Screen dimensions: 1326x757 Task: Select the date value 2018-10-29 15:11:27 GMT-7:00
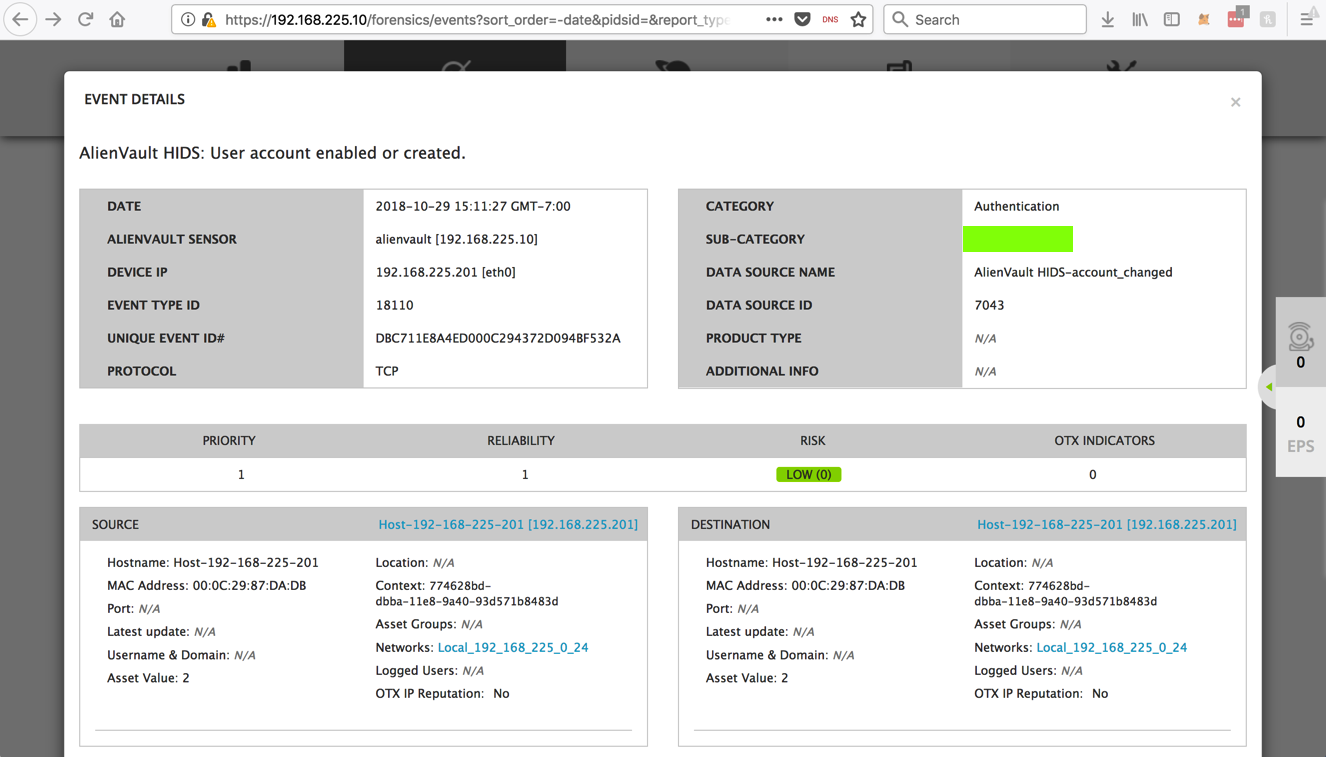click(x=473, y=206)
